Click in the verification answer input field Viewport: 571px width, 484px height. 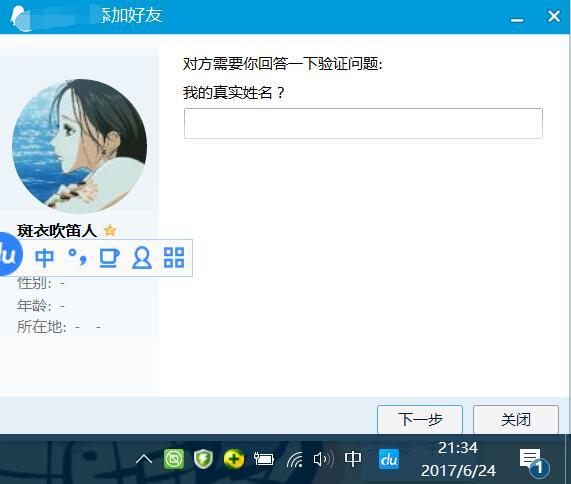point(363,123)
